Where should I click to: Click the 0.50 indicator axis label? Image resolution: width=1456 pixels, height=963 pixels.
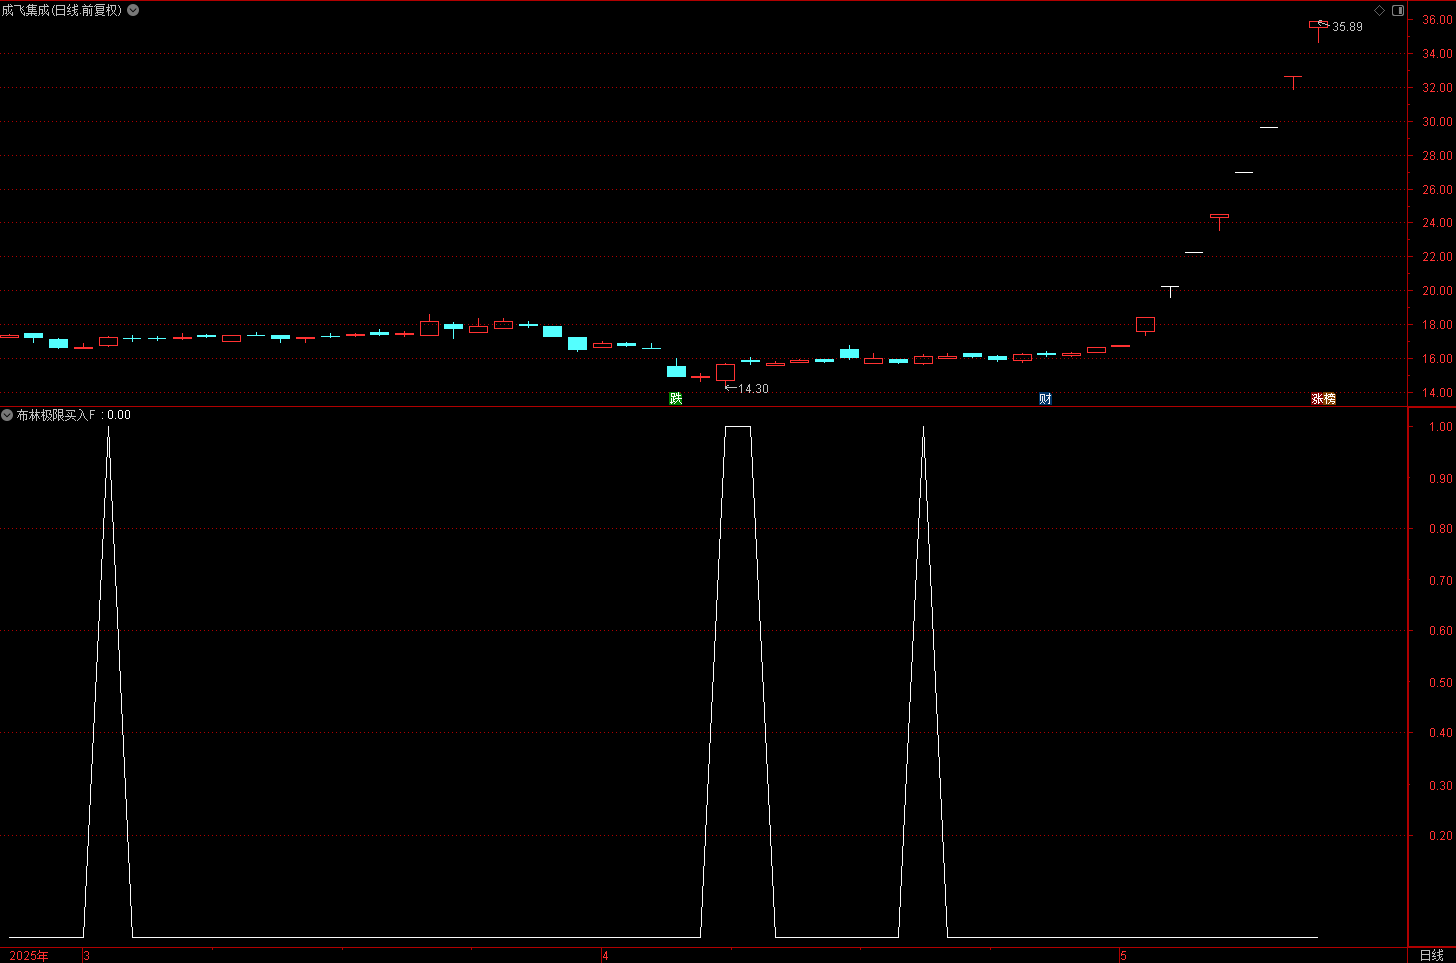[1441, 683]
